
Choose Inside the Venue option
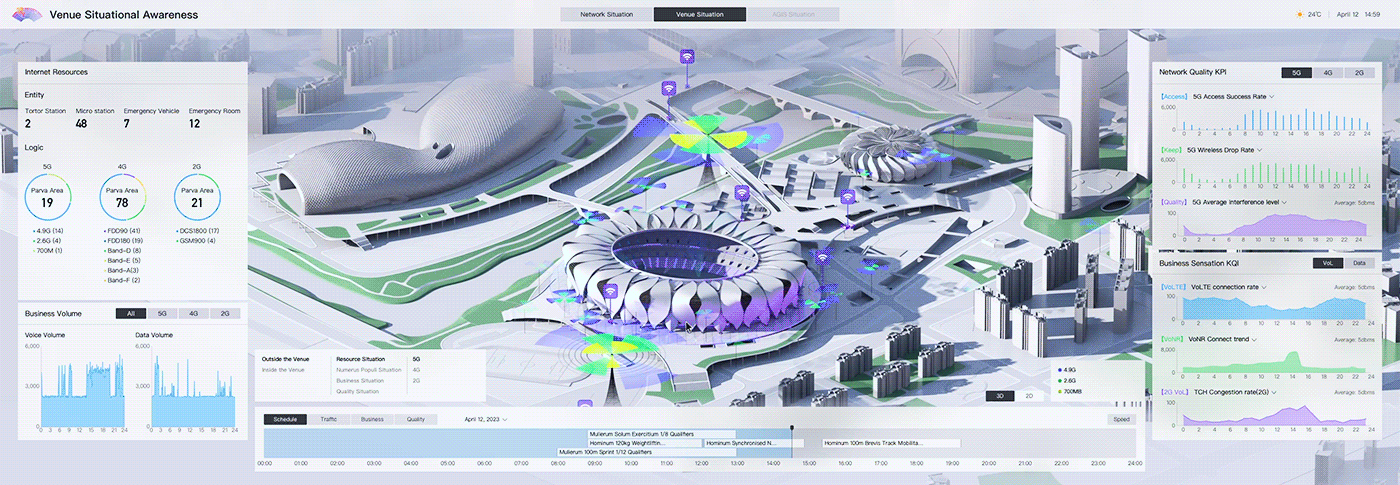pos(283,369)
